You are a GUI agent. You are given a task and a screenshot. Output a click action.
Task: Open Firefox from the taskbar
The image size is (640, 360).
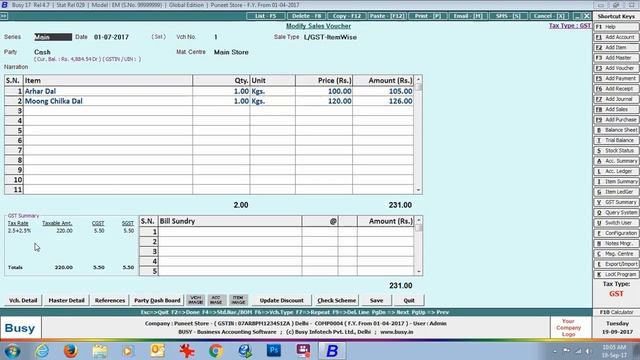point(71,351)
